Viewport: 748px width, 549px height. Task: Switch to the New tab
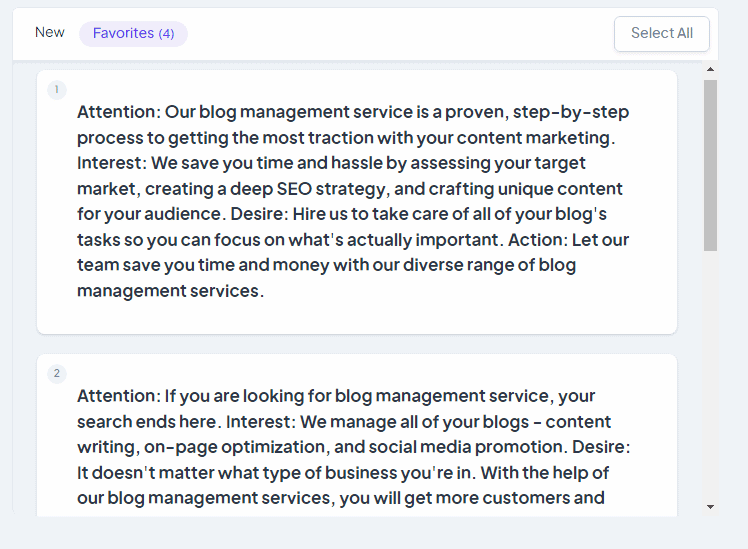(50, 32)
